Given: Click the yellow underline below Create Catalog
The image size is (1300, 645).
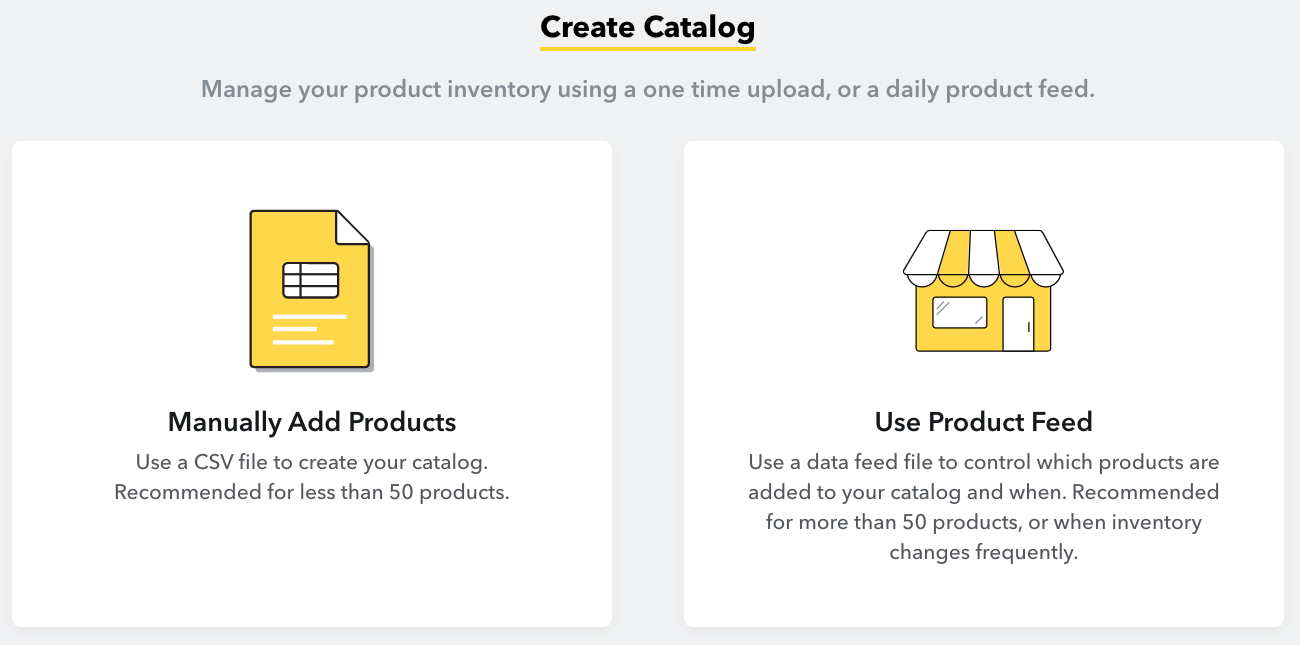Looking at the screenshot, I should tap(648, 46).
